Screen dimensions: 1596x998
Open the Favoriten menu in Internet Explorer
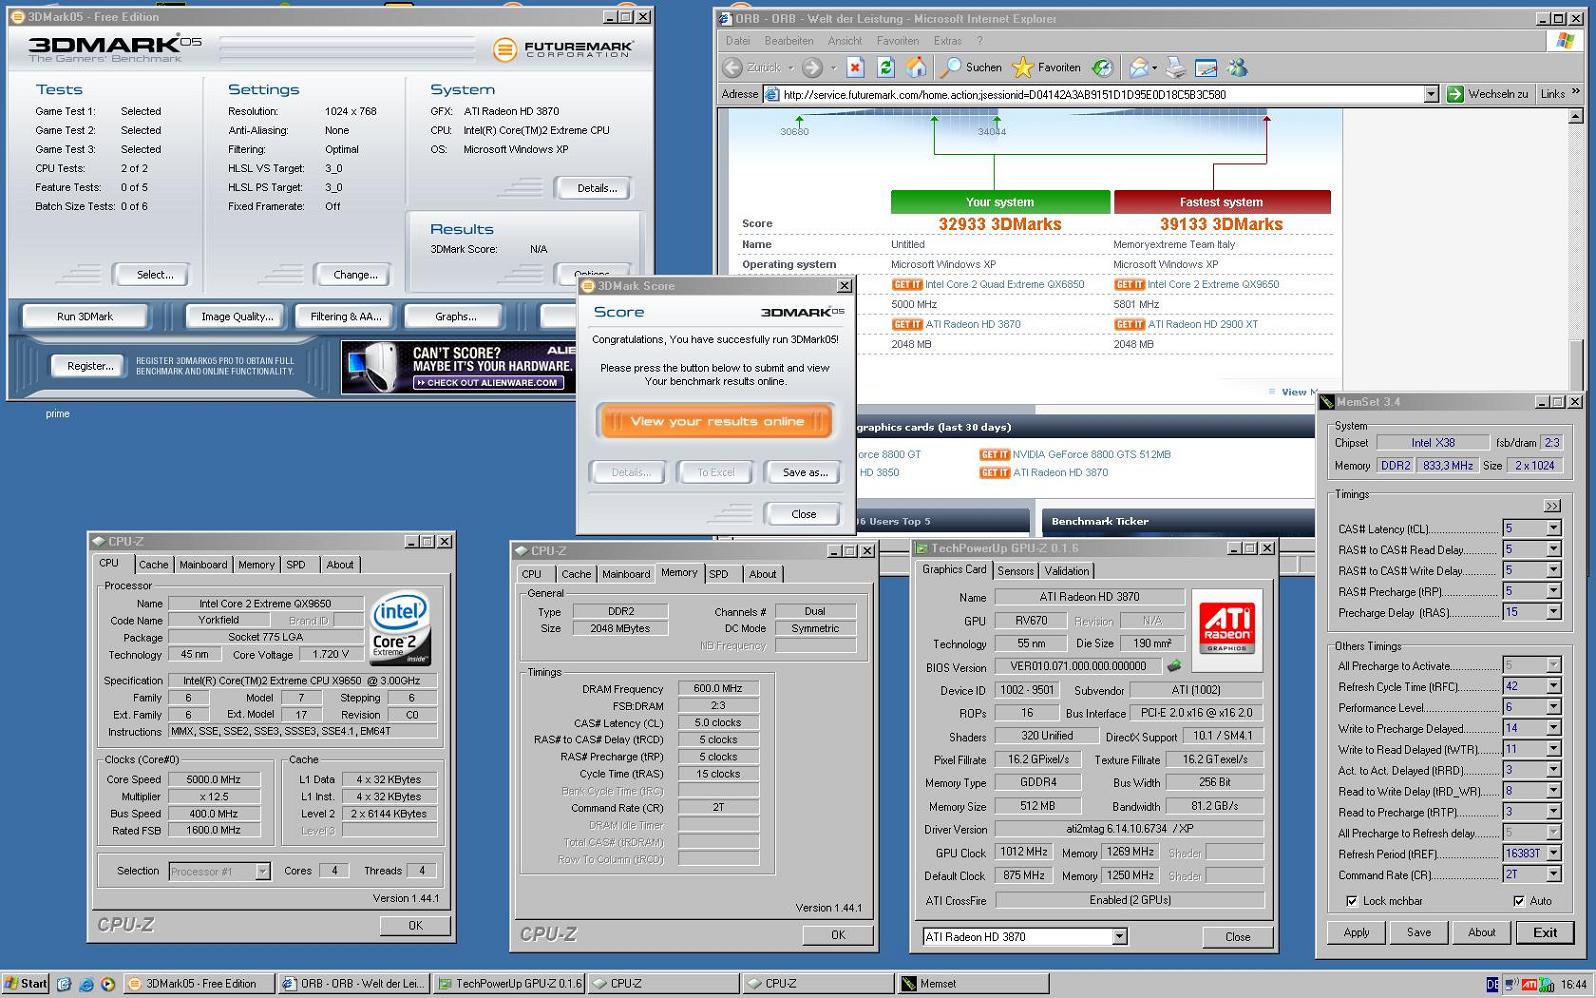897,41
